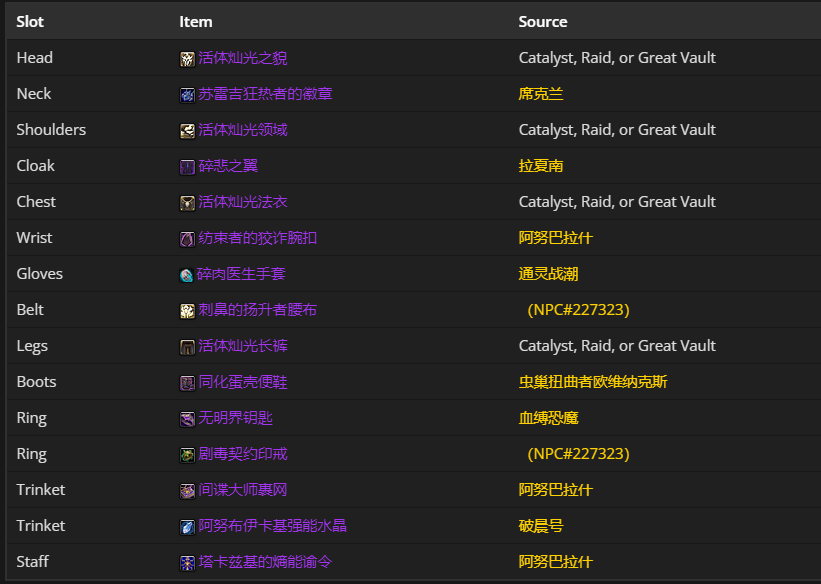This screenshot has width=821, height=584.
Task: Click the 活体灿光之貌 head item icon
Action: [187, 58]
